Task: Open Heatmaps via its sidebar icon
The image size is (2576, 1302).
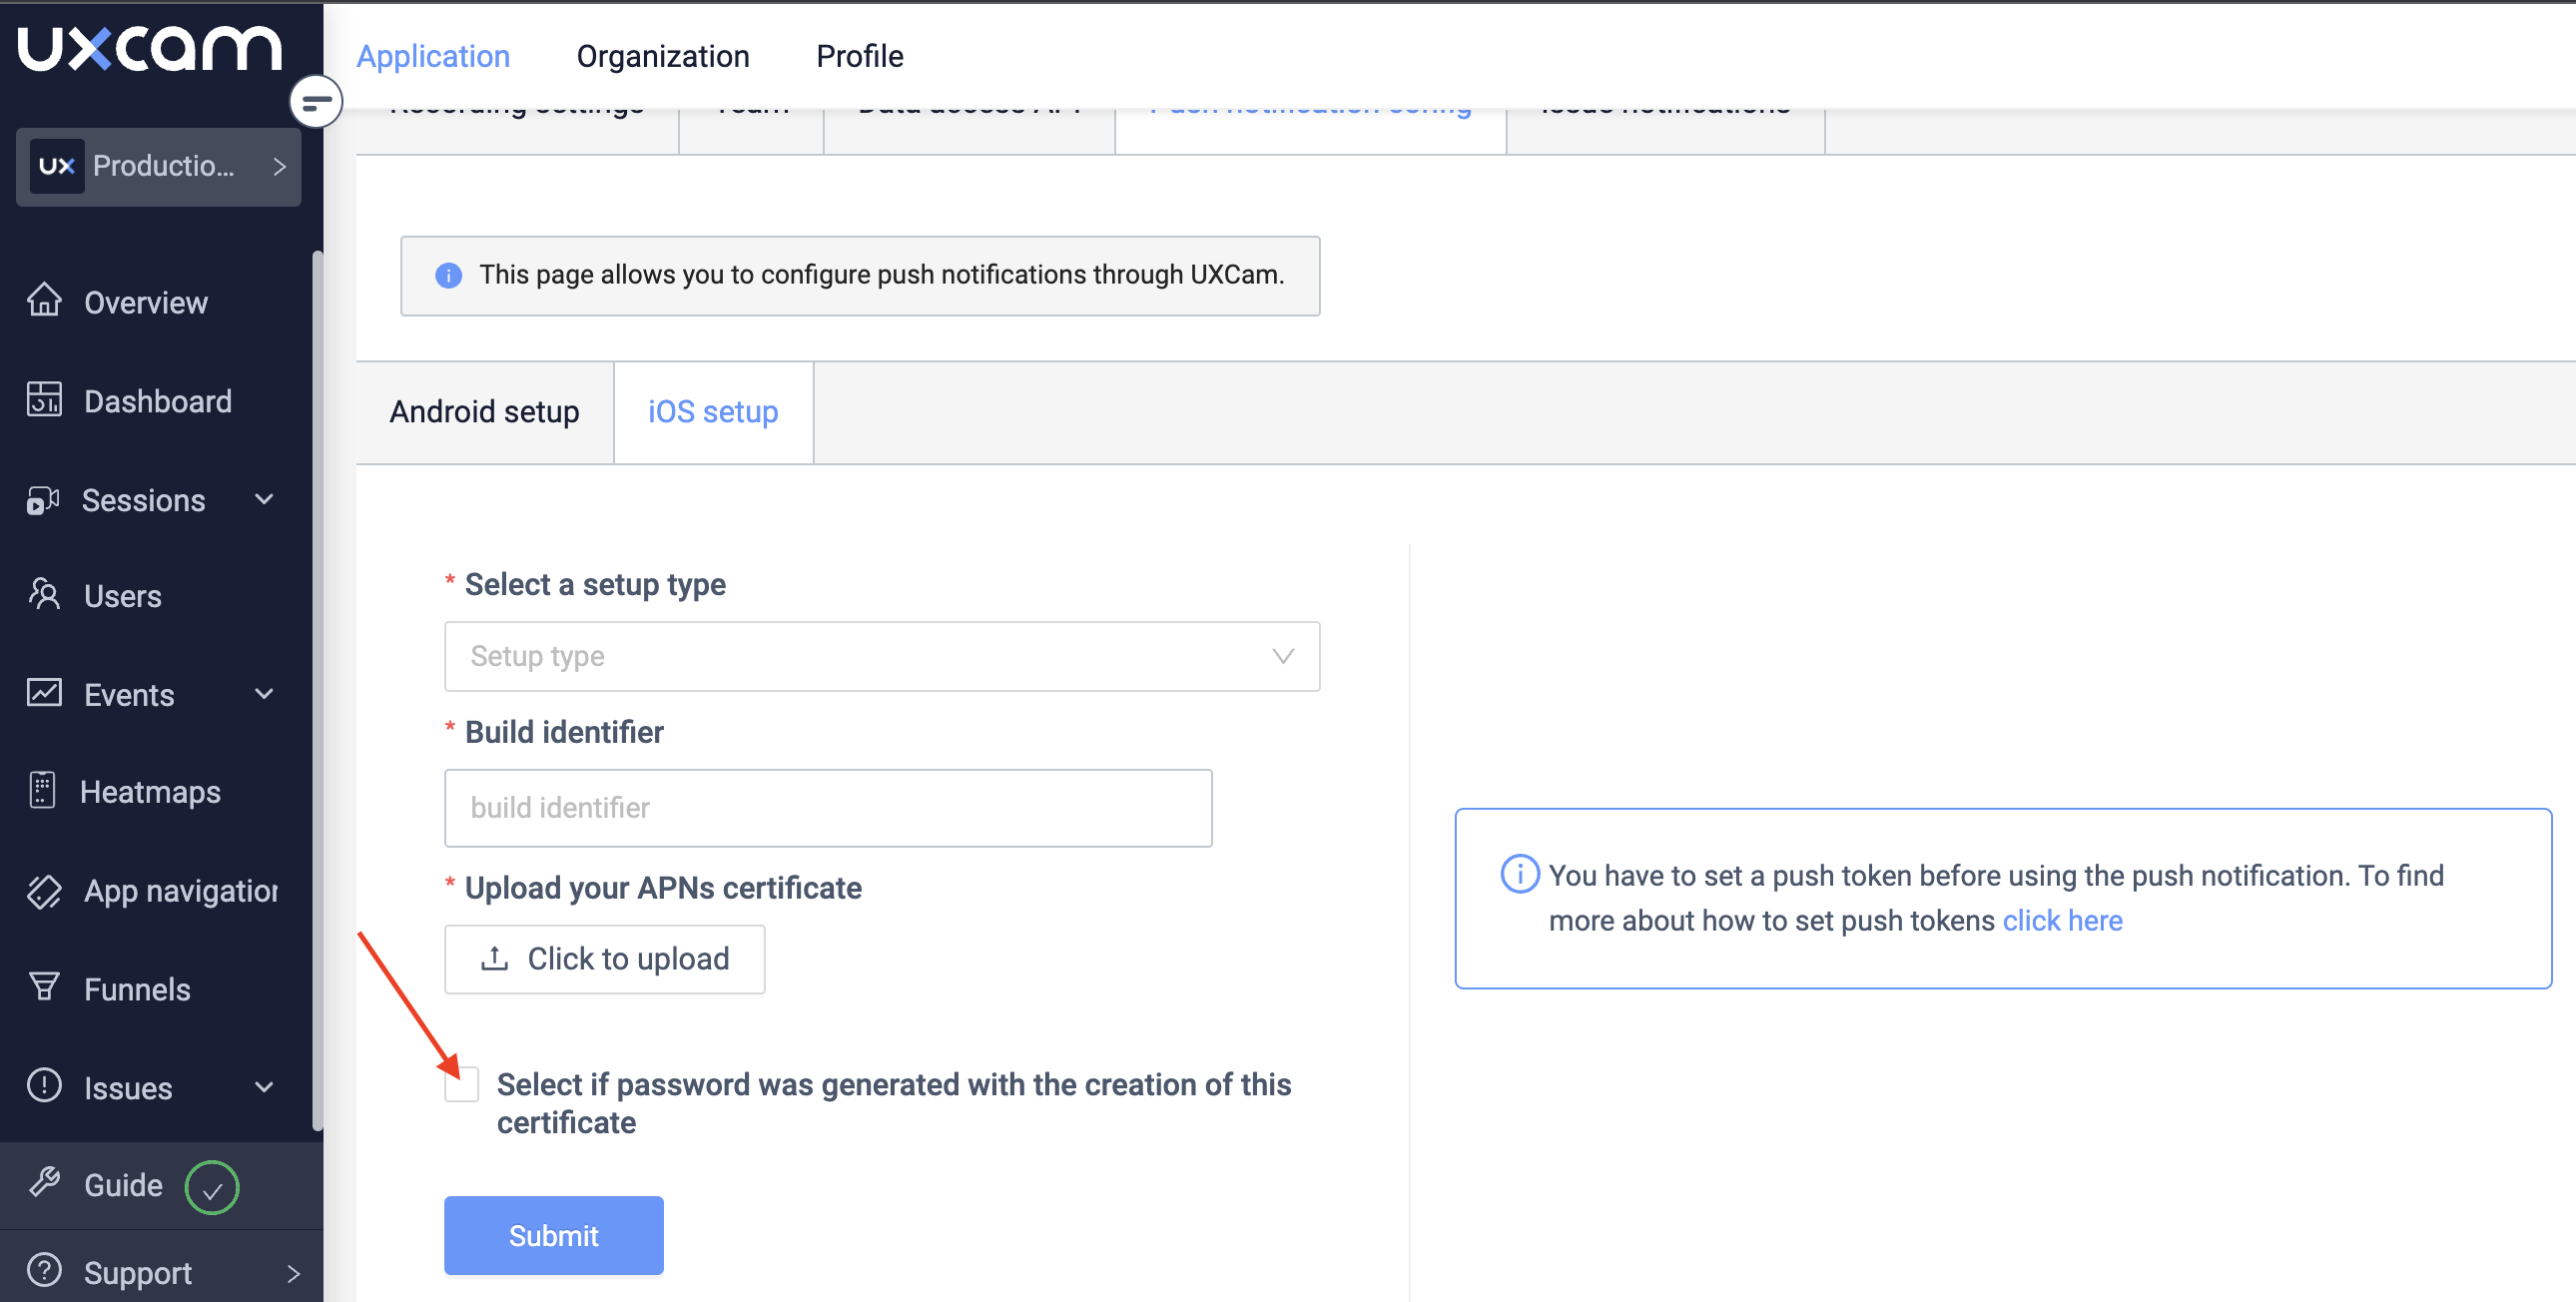Action: [42, 790]
